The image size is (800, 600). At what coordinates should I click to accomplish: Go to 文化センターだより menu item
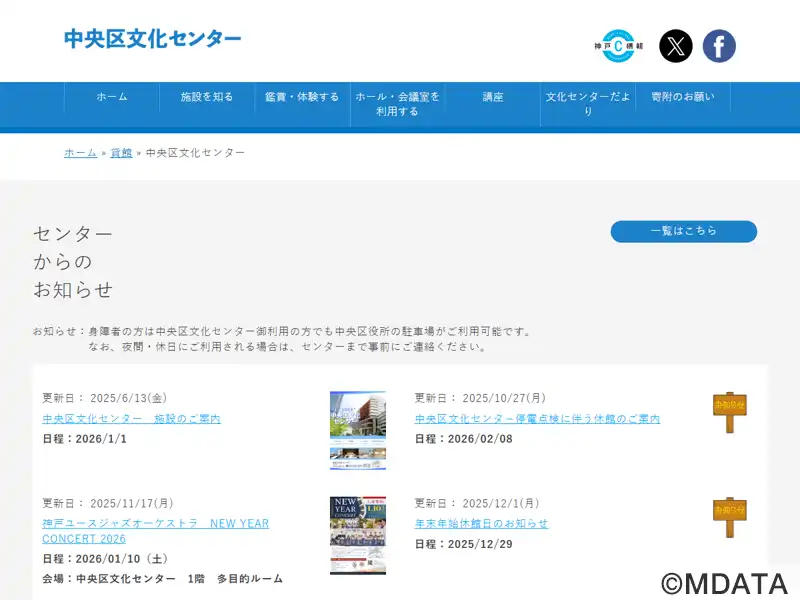[x=588, y=104]
